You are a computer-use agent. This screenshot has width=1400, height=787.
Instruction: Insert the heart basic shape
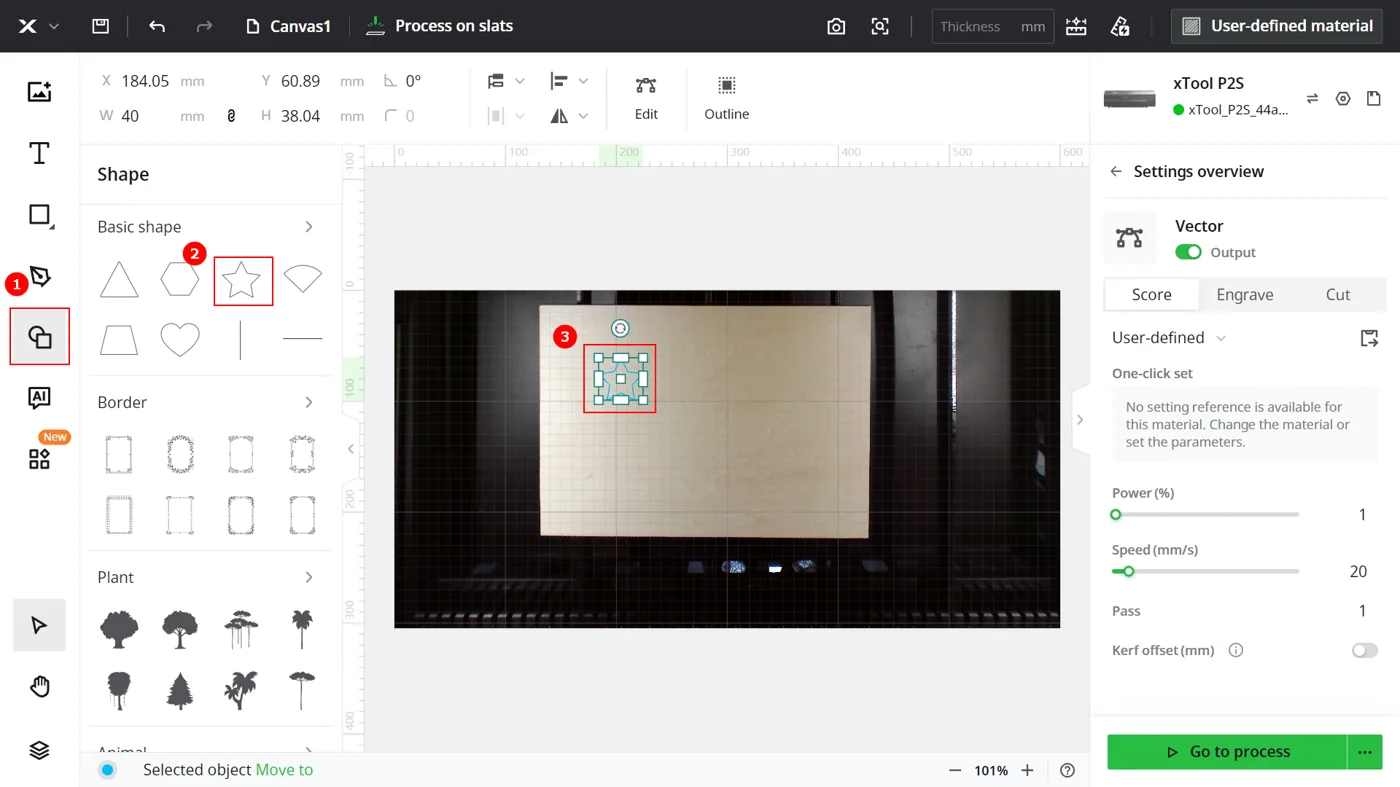tap(180, 340)
